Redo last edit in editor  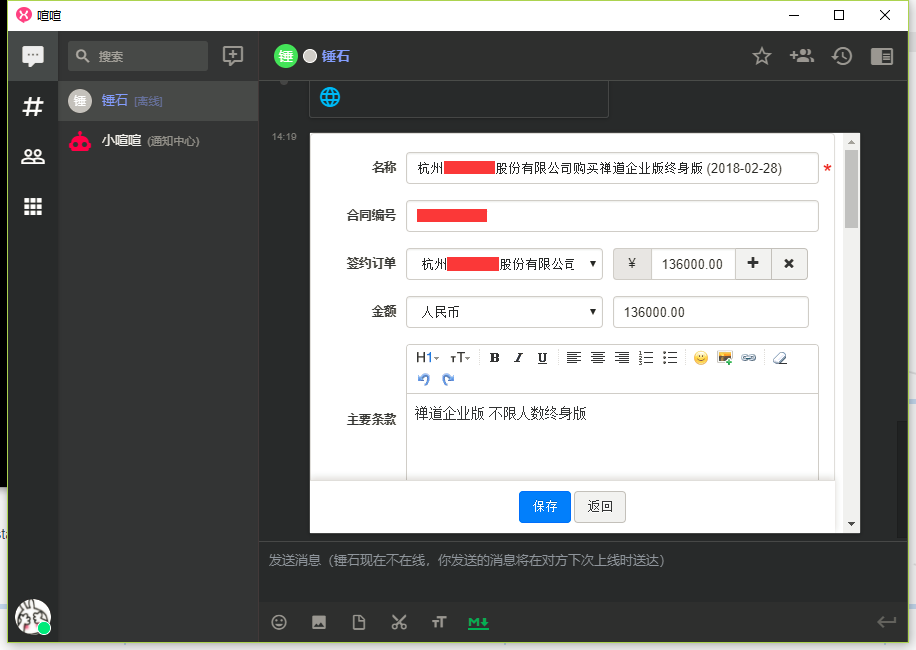[448, 379]
